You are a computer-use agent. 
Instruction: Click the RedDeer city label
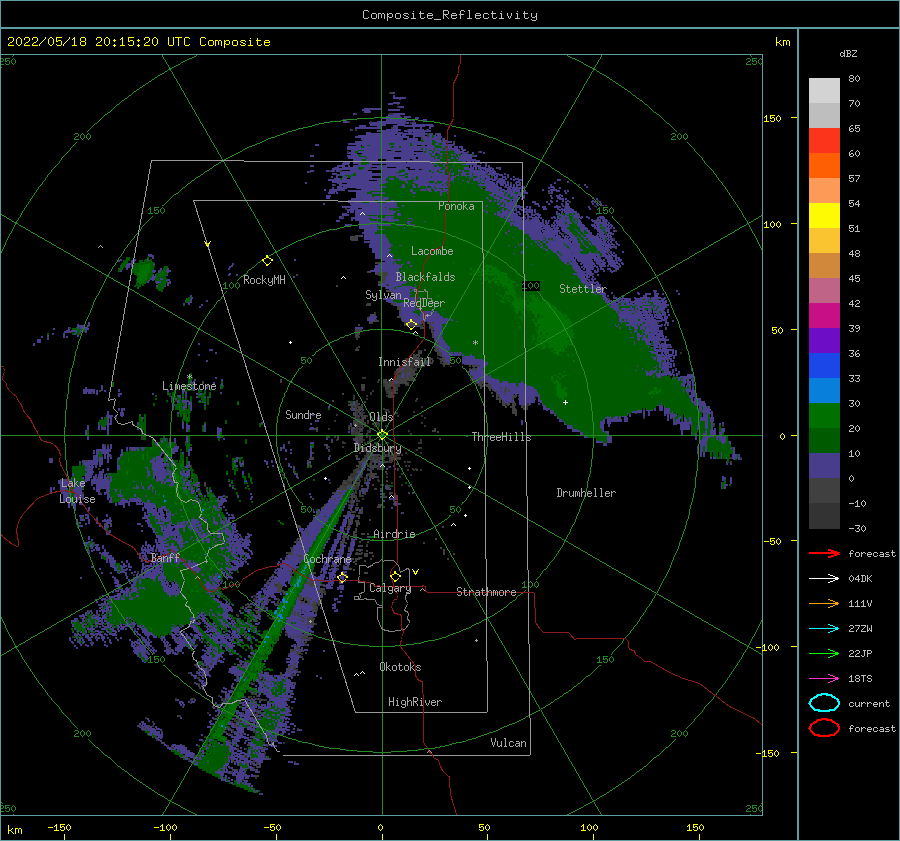(424, 303)
